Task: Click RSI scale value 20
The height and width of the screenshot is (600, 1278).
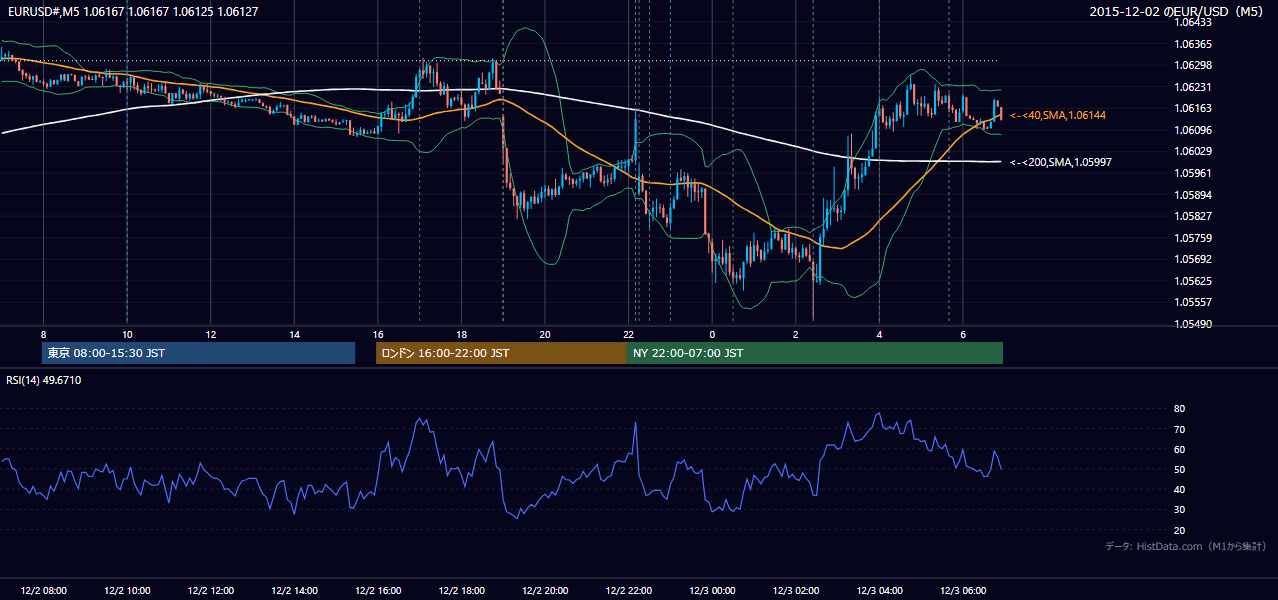Action: (x=1180, y=530)
